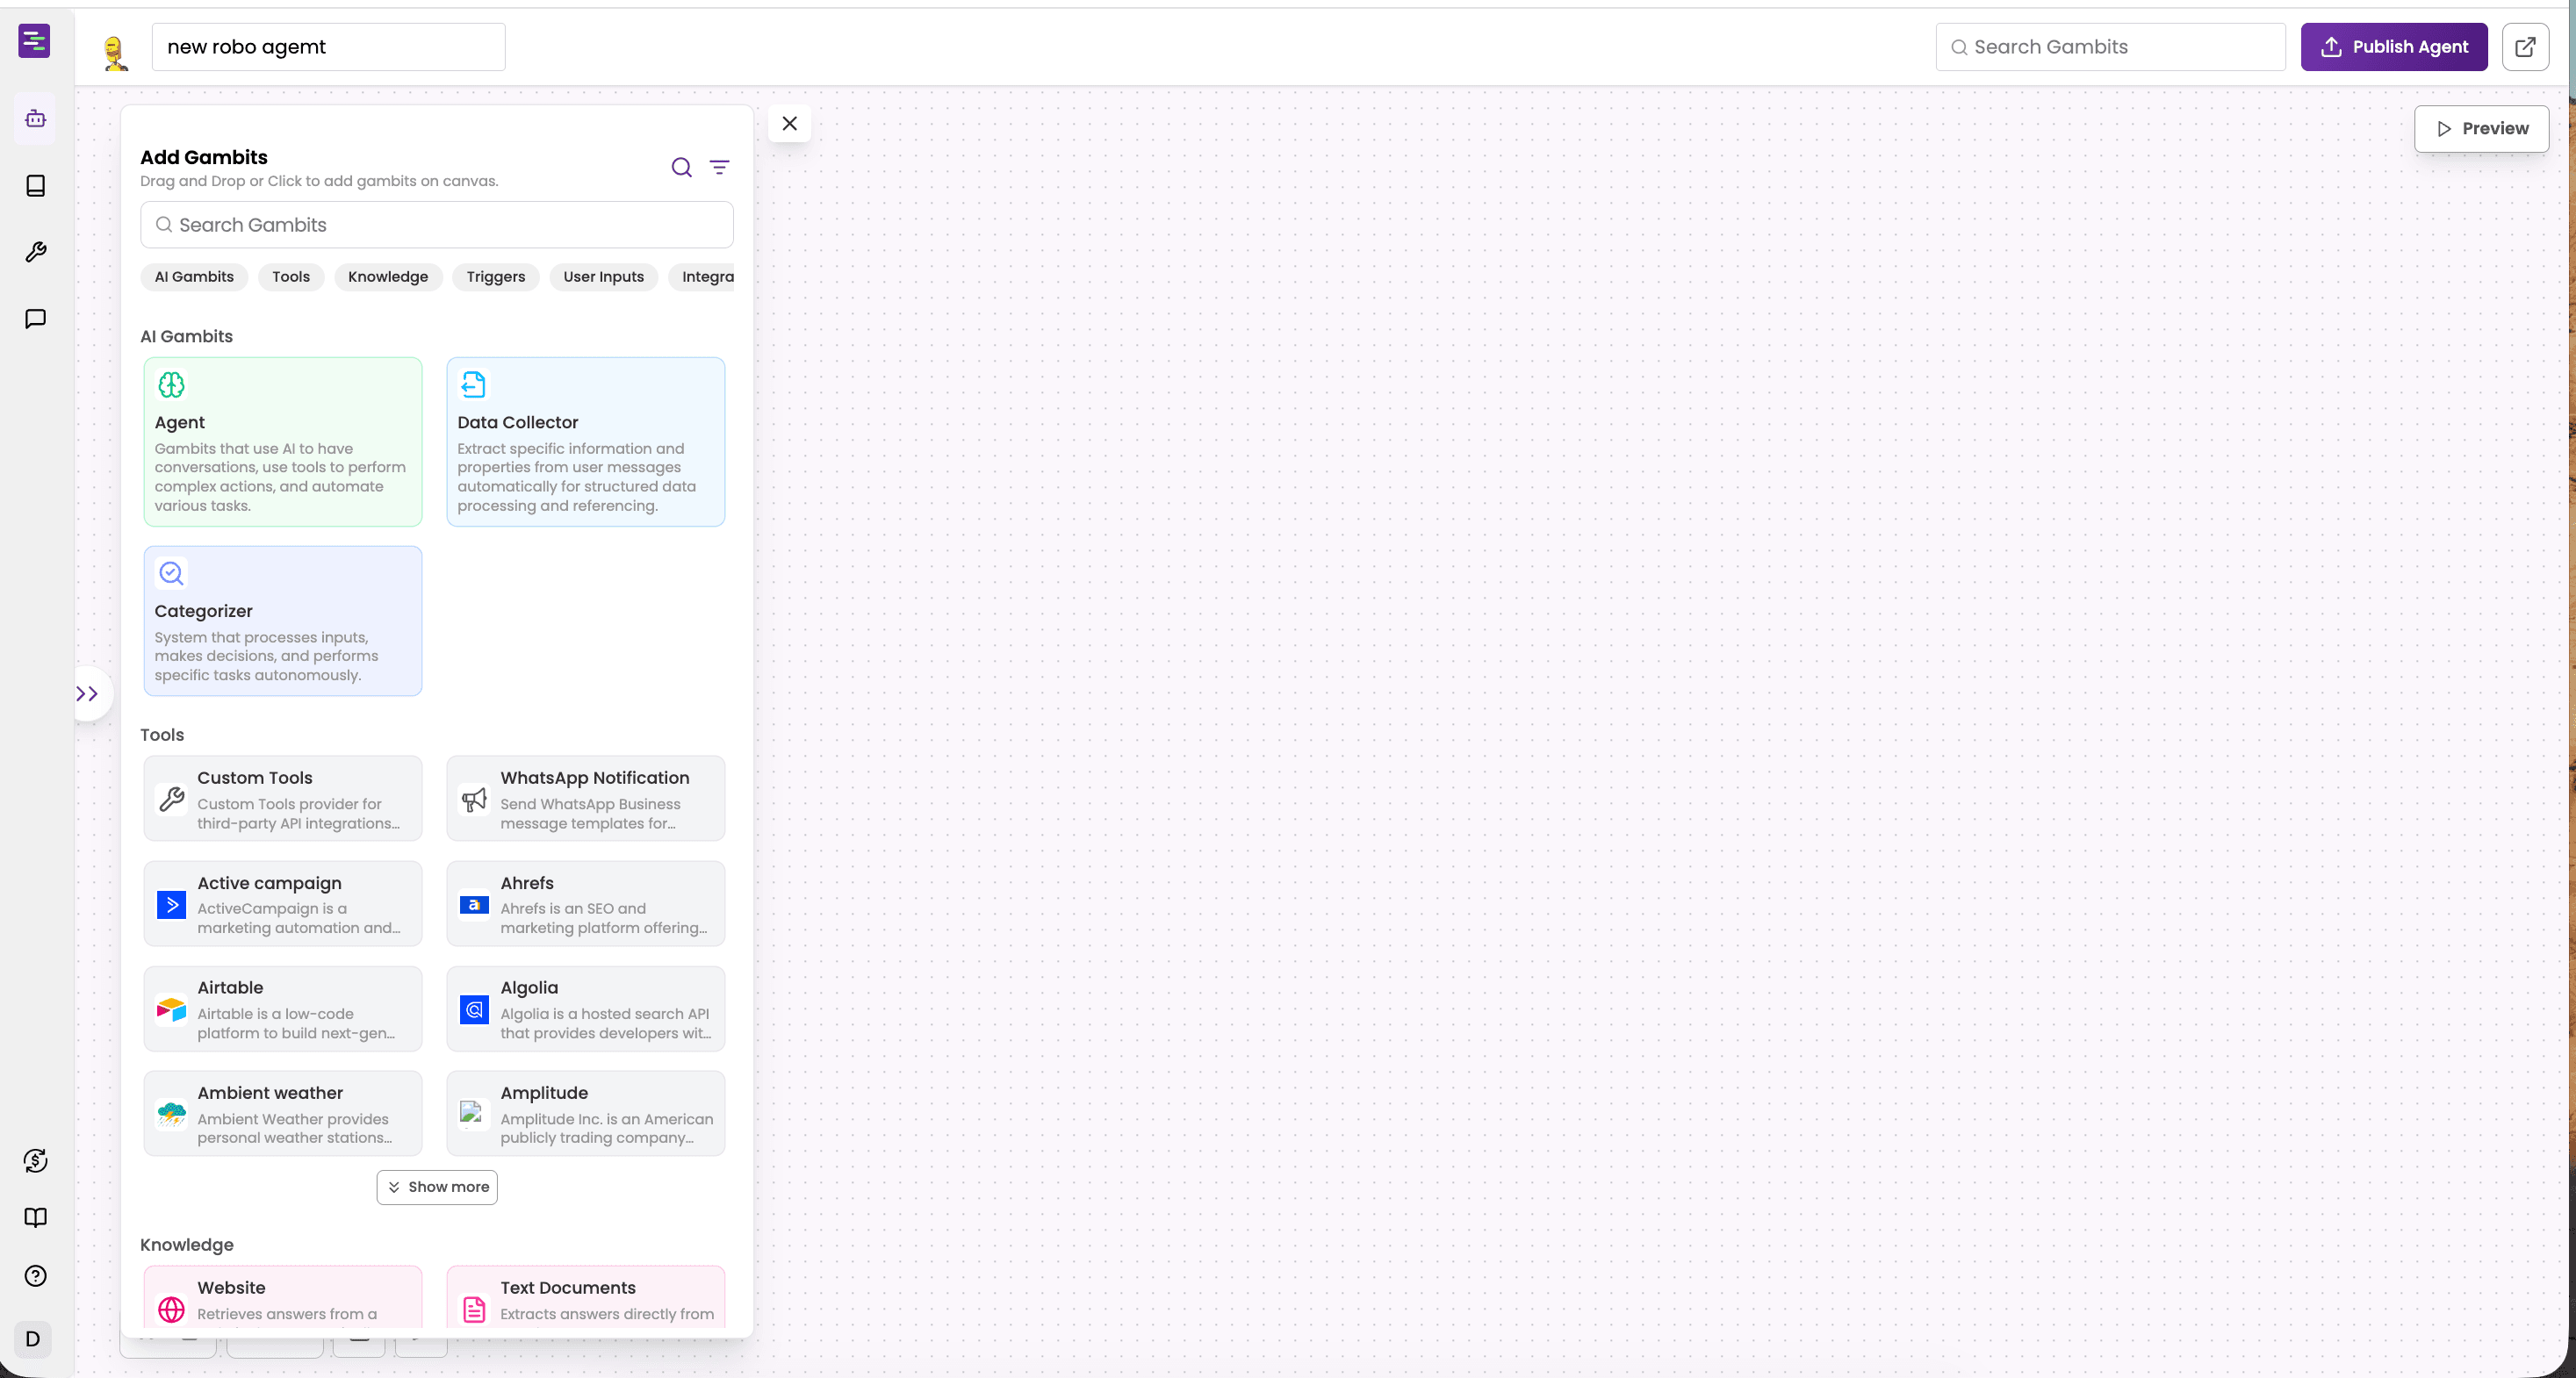The height and width of the screenshot is (1378, 2576).
Task: Click the Ambient weather title text
Action: coord(270,1093)
